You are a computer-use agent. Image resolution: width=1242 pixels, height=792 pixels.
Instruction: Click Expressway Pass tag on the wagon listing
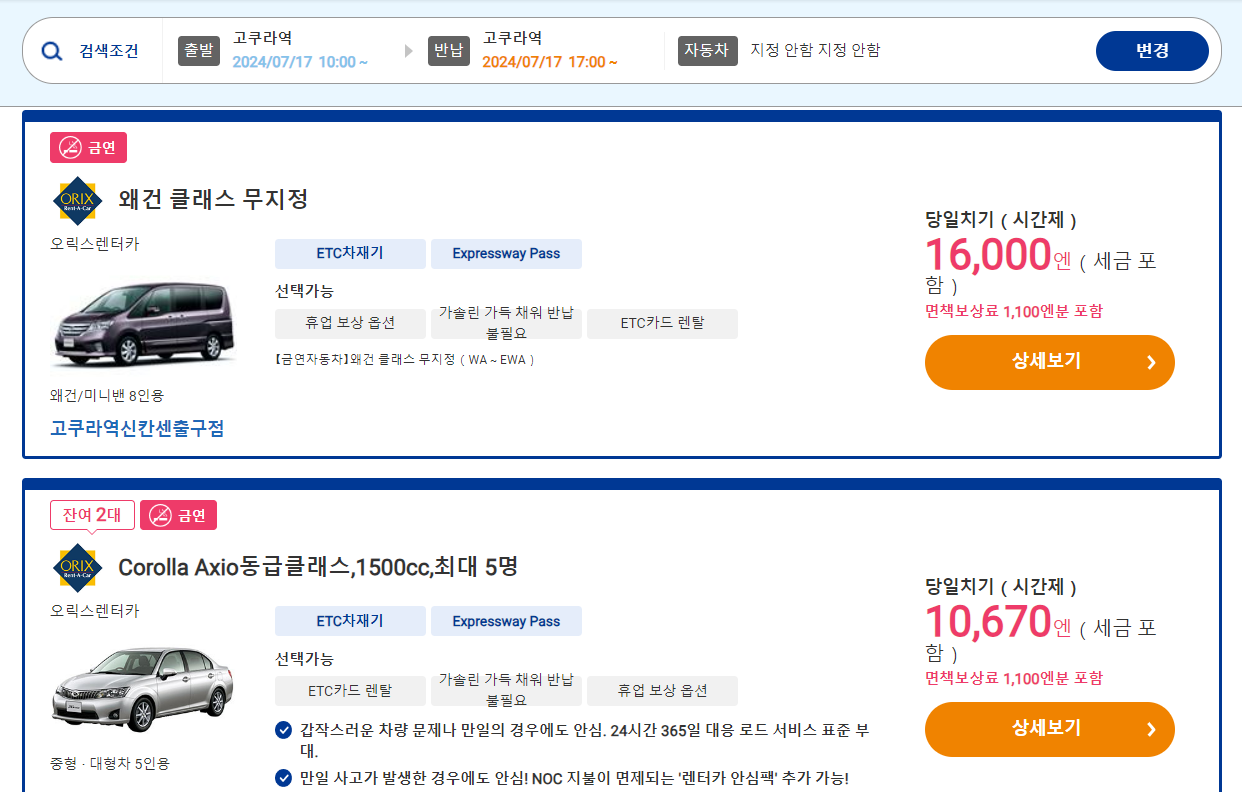[x=506, y=253]
